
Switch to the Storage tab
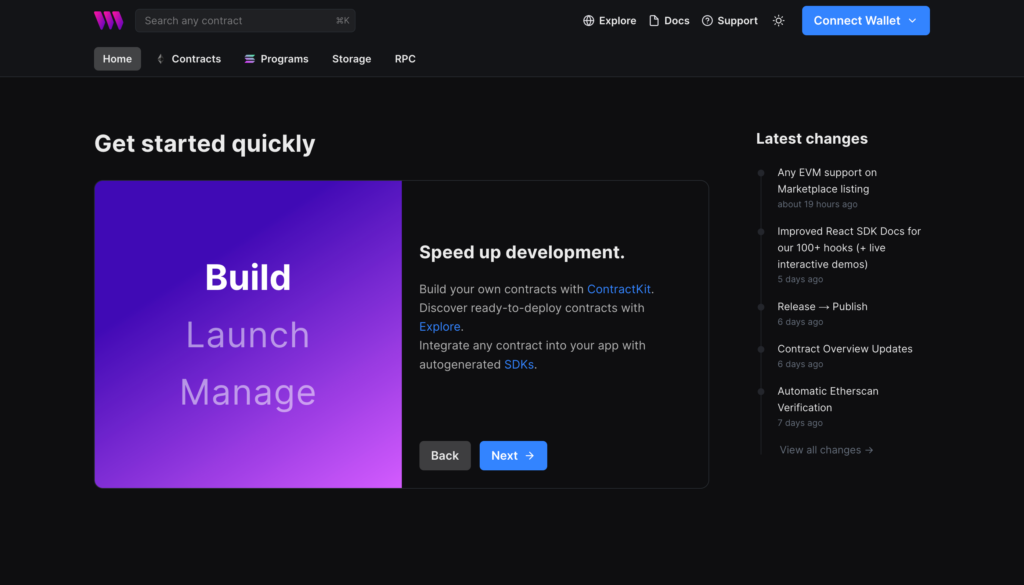(351, 59)
